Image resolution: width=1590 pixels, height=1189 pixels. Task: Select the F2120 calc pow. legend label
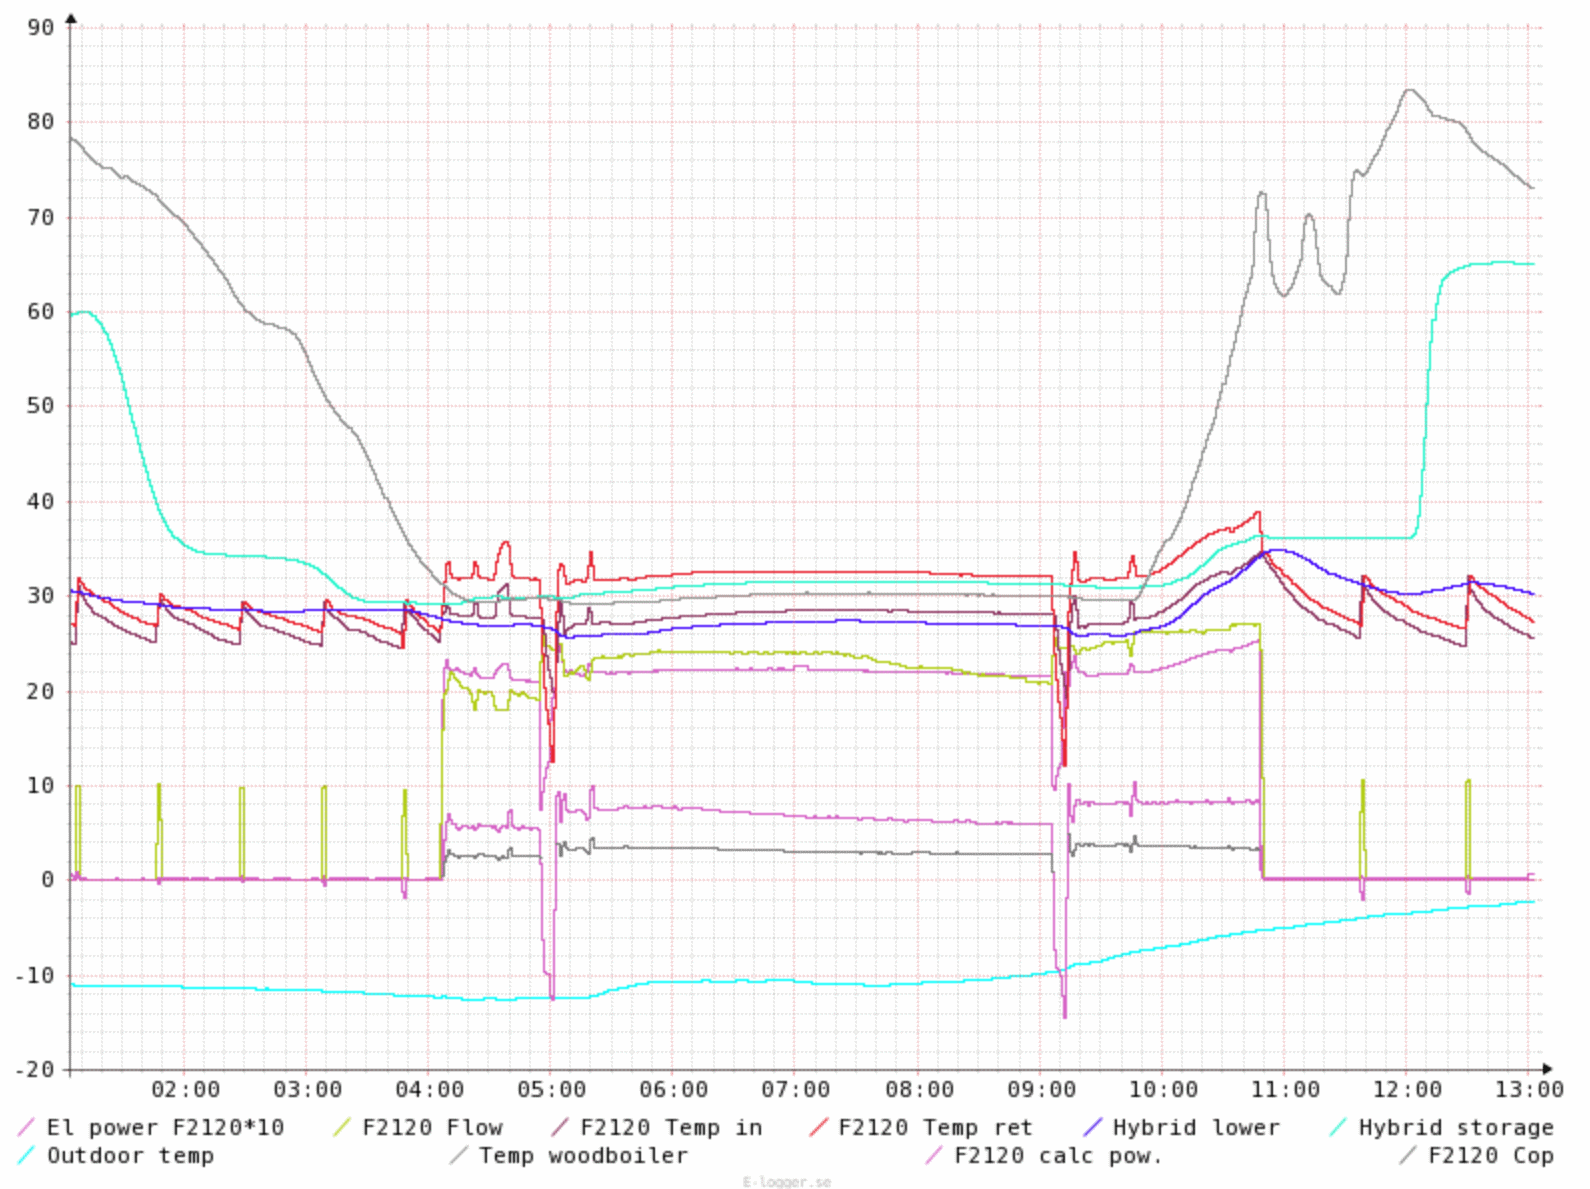[1058, 1156]
